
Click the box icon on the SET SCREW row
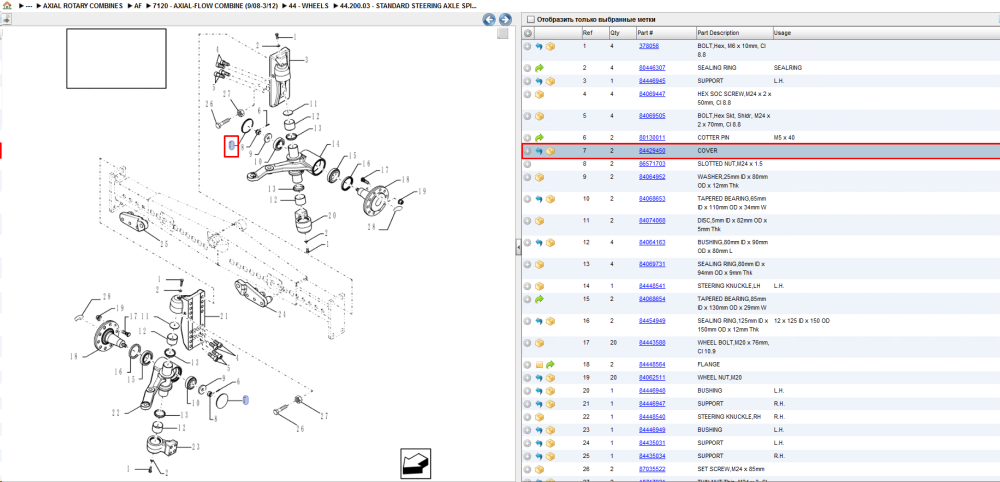coord(539,469)
